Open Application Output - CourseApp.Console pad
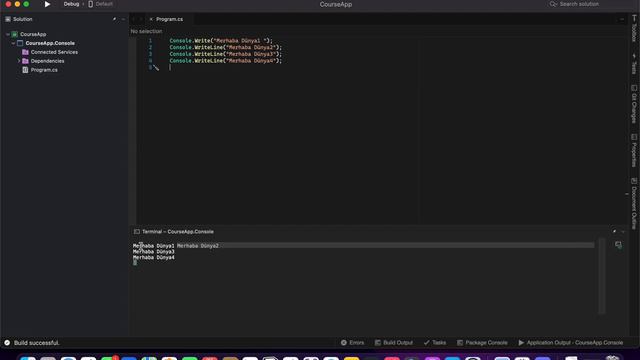 (x=571, y=343)
